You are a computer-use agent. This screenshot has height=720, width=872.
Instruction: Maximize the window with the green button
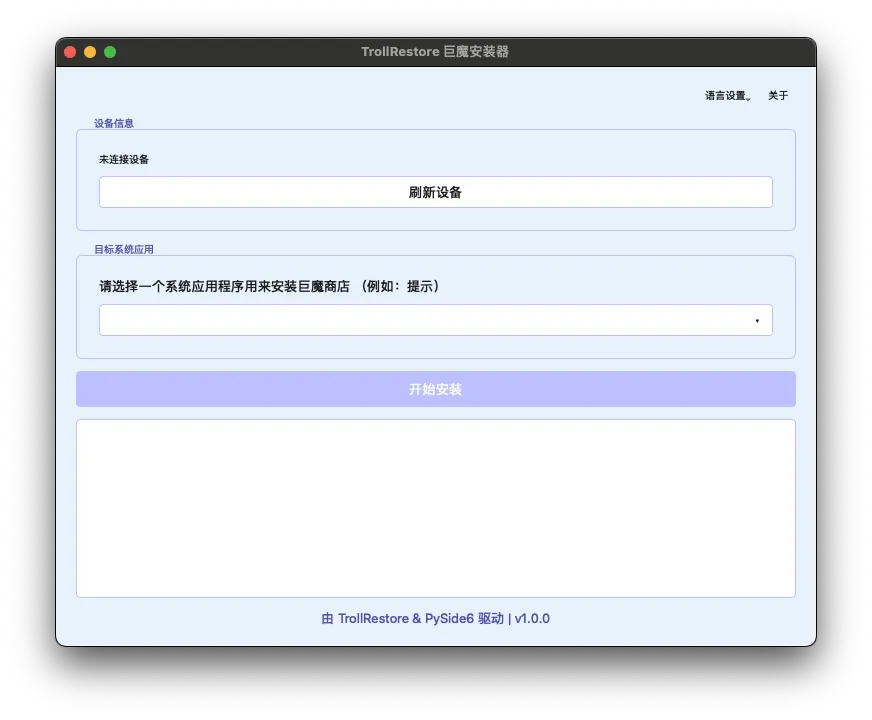tap(110, 52)
